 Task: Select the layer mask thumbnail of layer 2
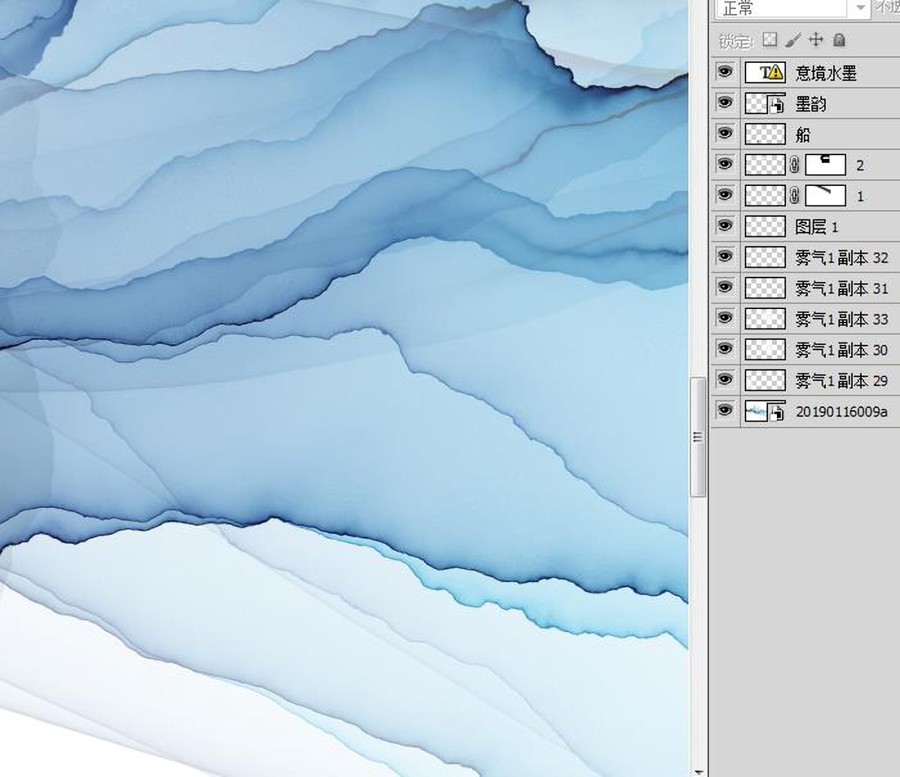click(825, 165)
